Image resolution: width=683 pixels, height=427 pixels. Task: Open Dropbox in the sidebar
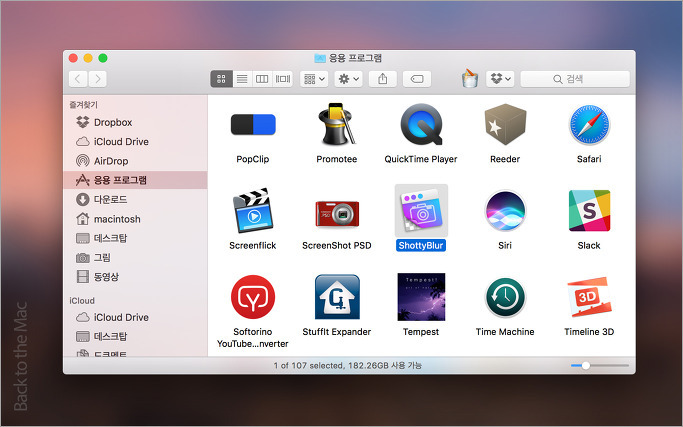tap(135, 122)
